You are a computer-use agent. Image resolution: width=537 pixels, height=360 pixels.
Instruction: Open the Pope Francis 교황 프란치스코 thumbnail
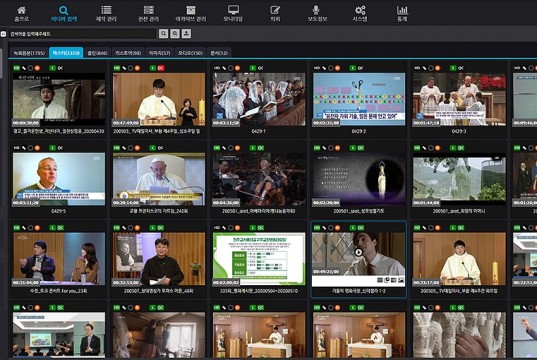pyautogui.click(x=159, y=179)
